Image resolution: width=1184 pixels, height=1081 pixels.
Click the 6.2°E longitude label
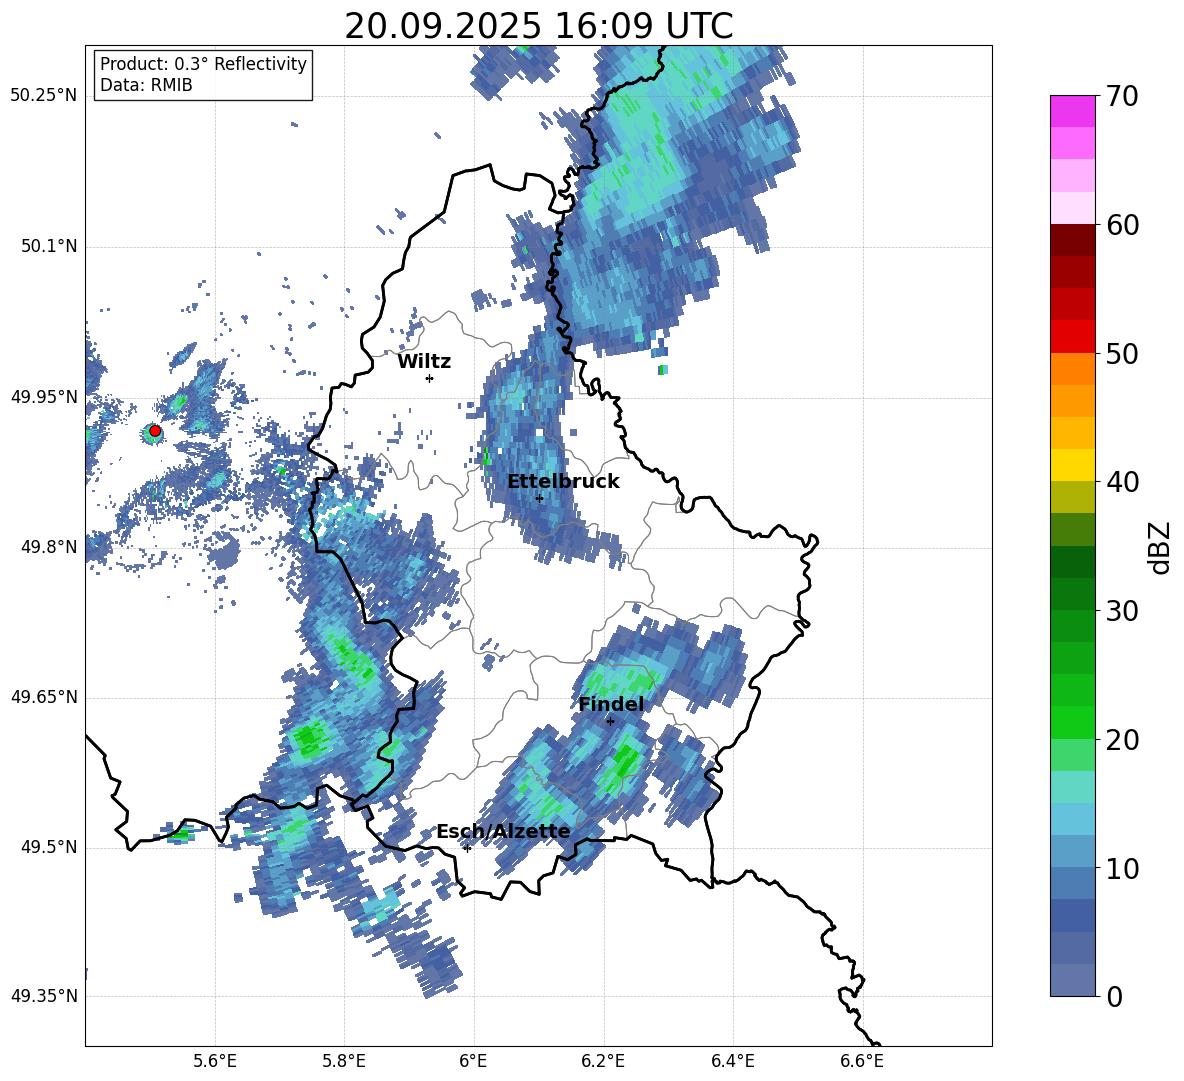(x=603, y=1061)
